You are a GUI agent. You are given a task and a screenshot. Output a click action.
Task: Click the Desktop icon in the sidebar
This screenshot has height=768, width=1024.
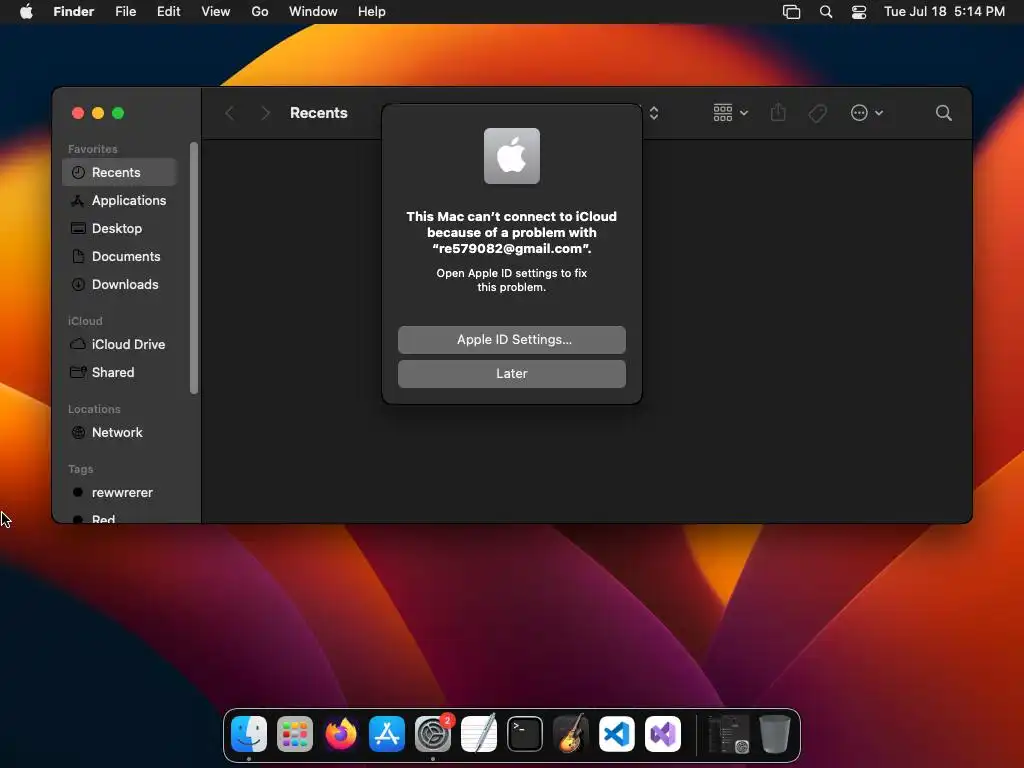click(x=78, y=229)
